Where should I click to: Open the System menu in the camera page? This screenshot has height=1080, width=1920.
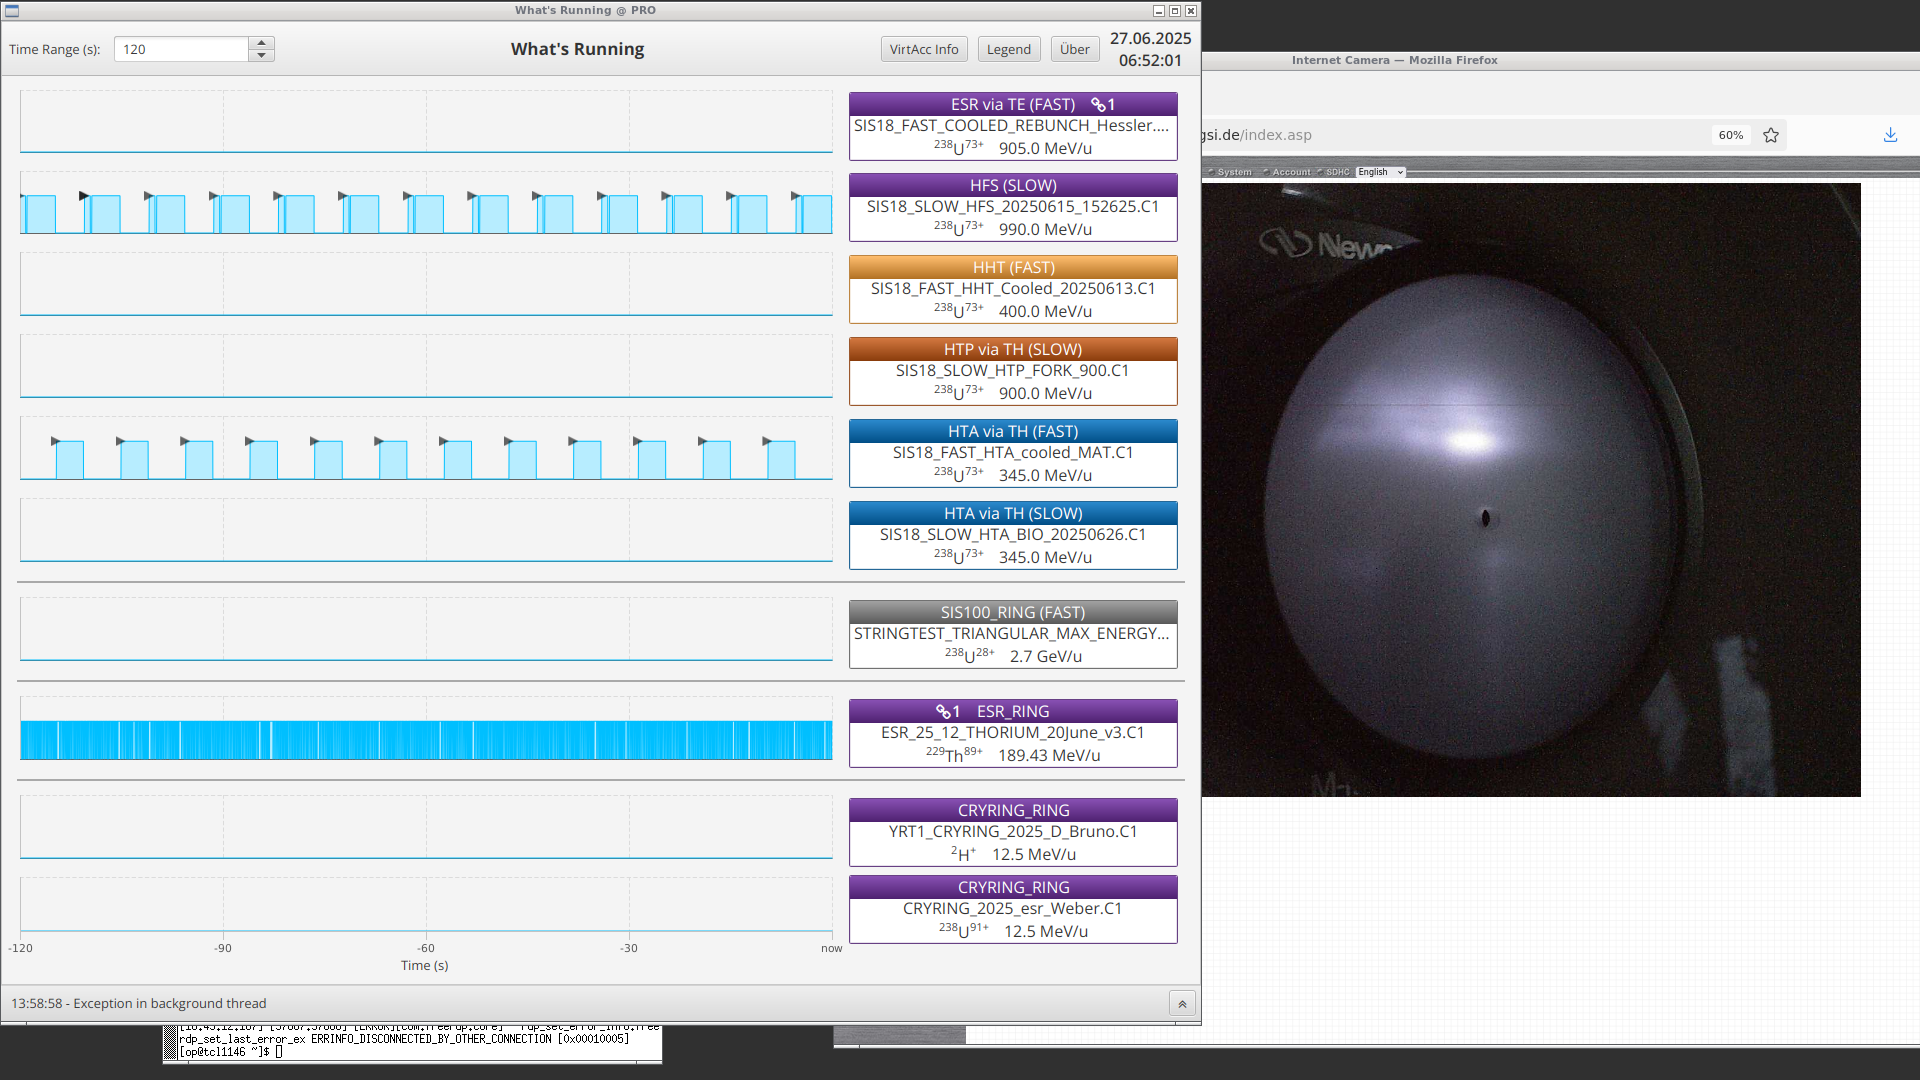1234,172
